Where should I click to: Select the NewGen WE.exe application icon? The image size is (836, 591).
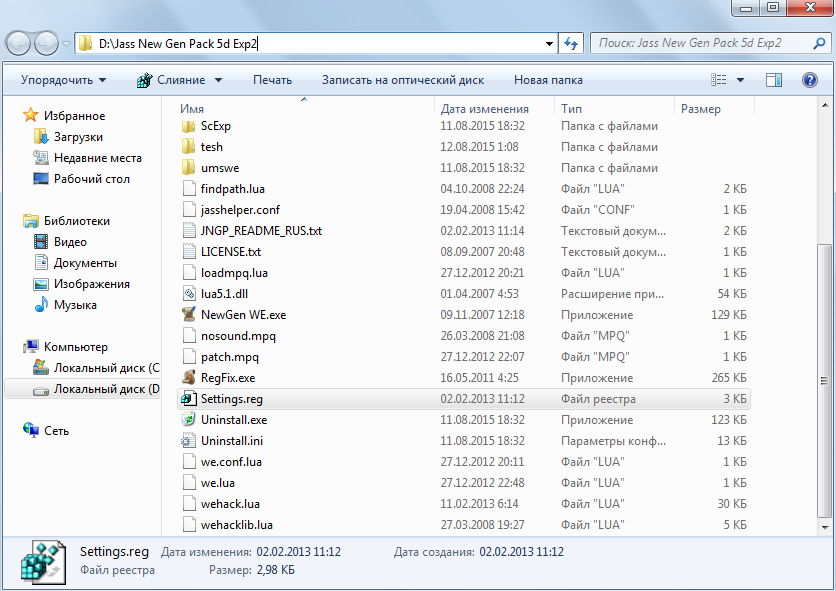[189, 314]
